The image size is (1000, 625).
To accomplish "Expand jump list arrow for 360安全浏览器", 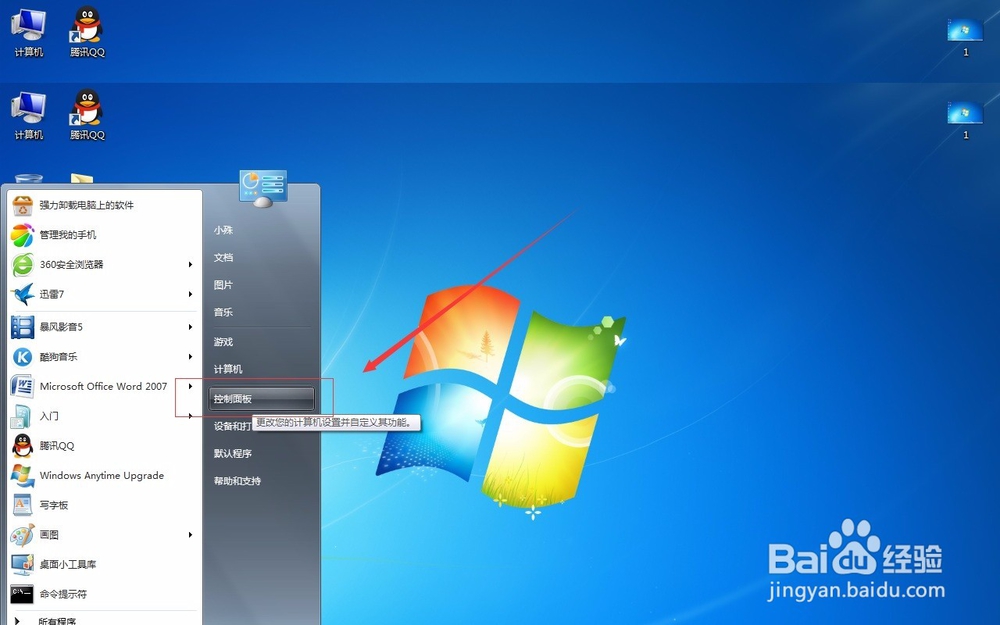I will pos(190,264).
